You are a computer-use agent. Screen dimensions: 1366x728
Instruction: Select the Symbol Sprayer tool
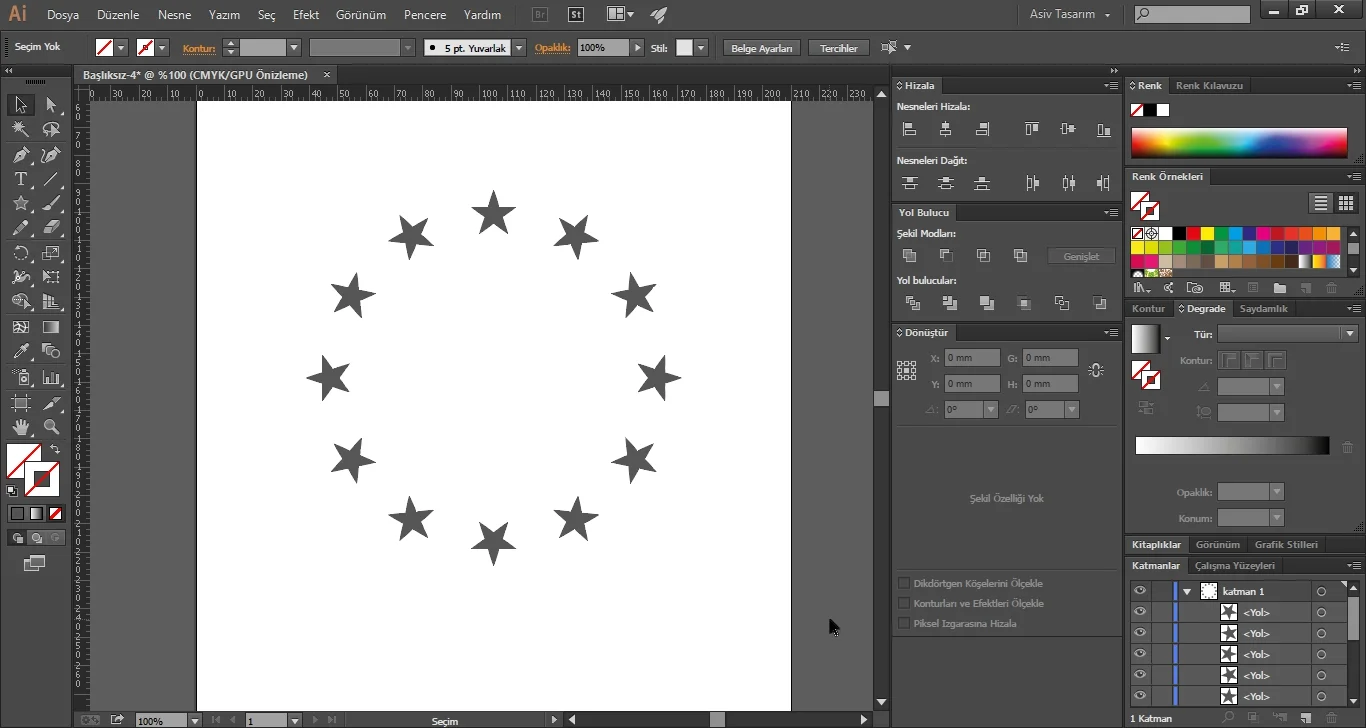pos(20,378)
